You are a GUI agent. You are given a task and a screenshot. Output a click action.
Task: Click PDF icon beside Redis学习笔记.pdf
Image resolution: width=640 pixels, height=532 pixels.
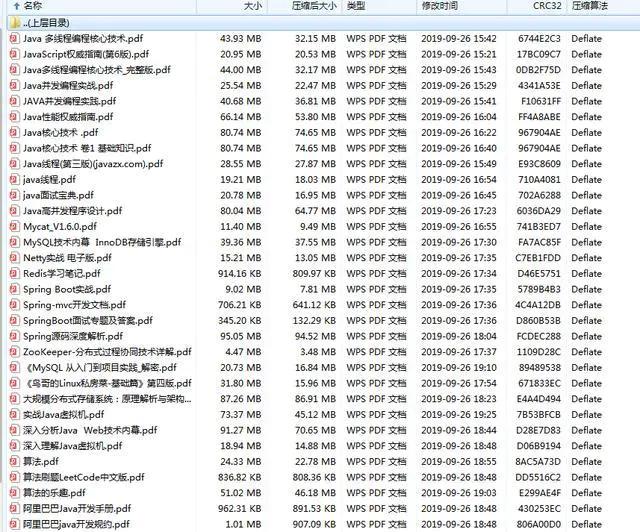pyautogui.click(x=14, y=274)
